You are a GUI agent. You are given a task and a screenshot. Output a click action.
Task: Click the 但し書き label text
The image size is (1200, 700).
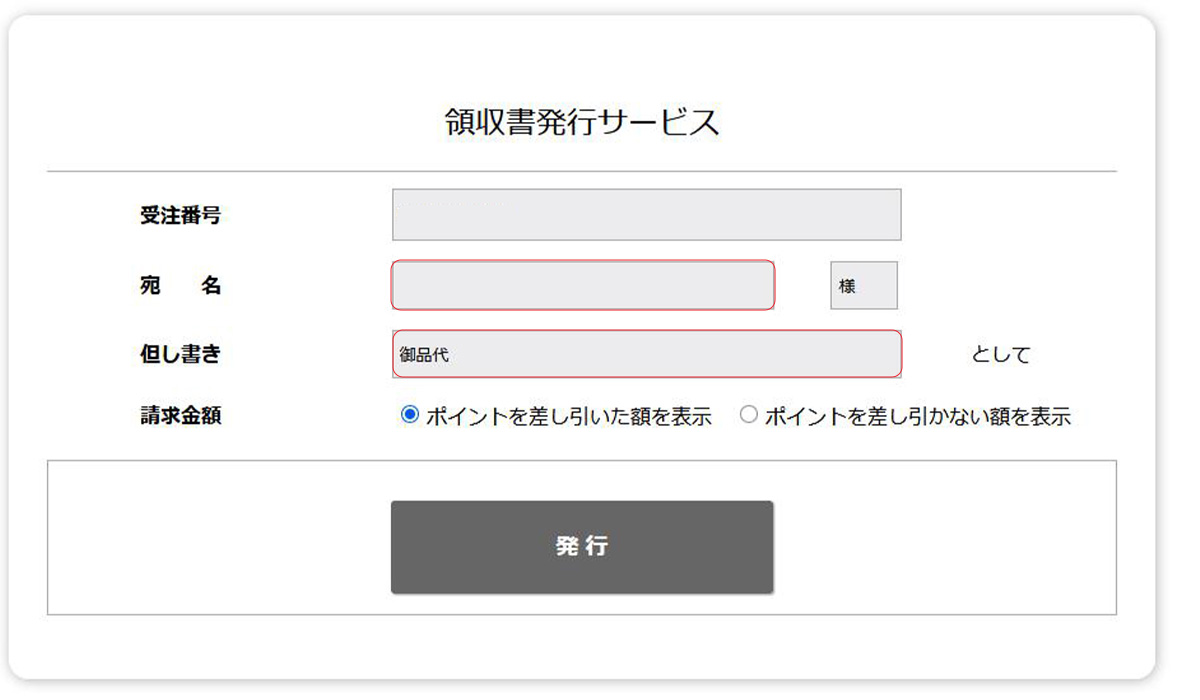click(x=180, y=354)
